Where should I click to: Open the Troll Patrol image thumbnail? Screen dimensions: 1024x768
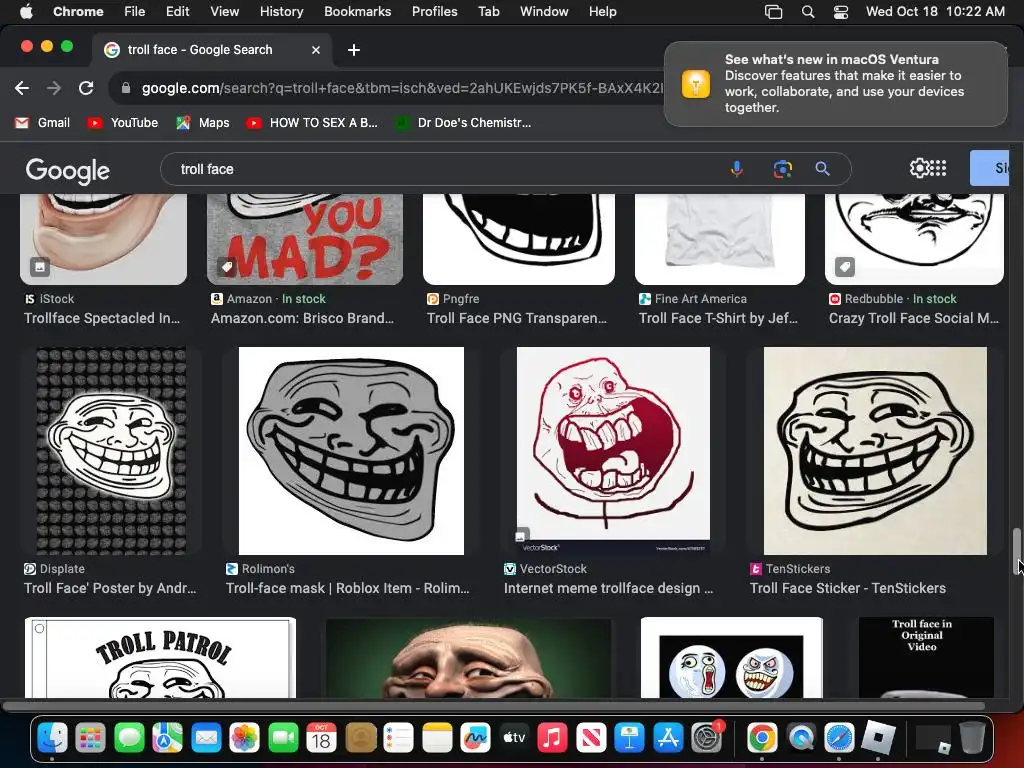160,658
